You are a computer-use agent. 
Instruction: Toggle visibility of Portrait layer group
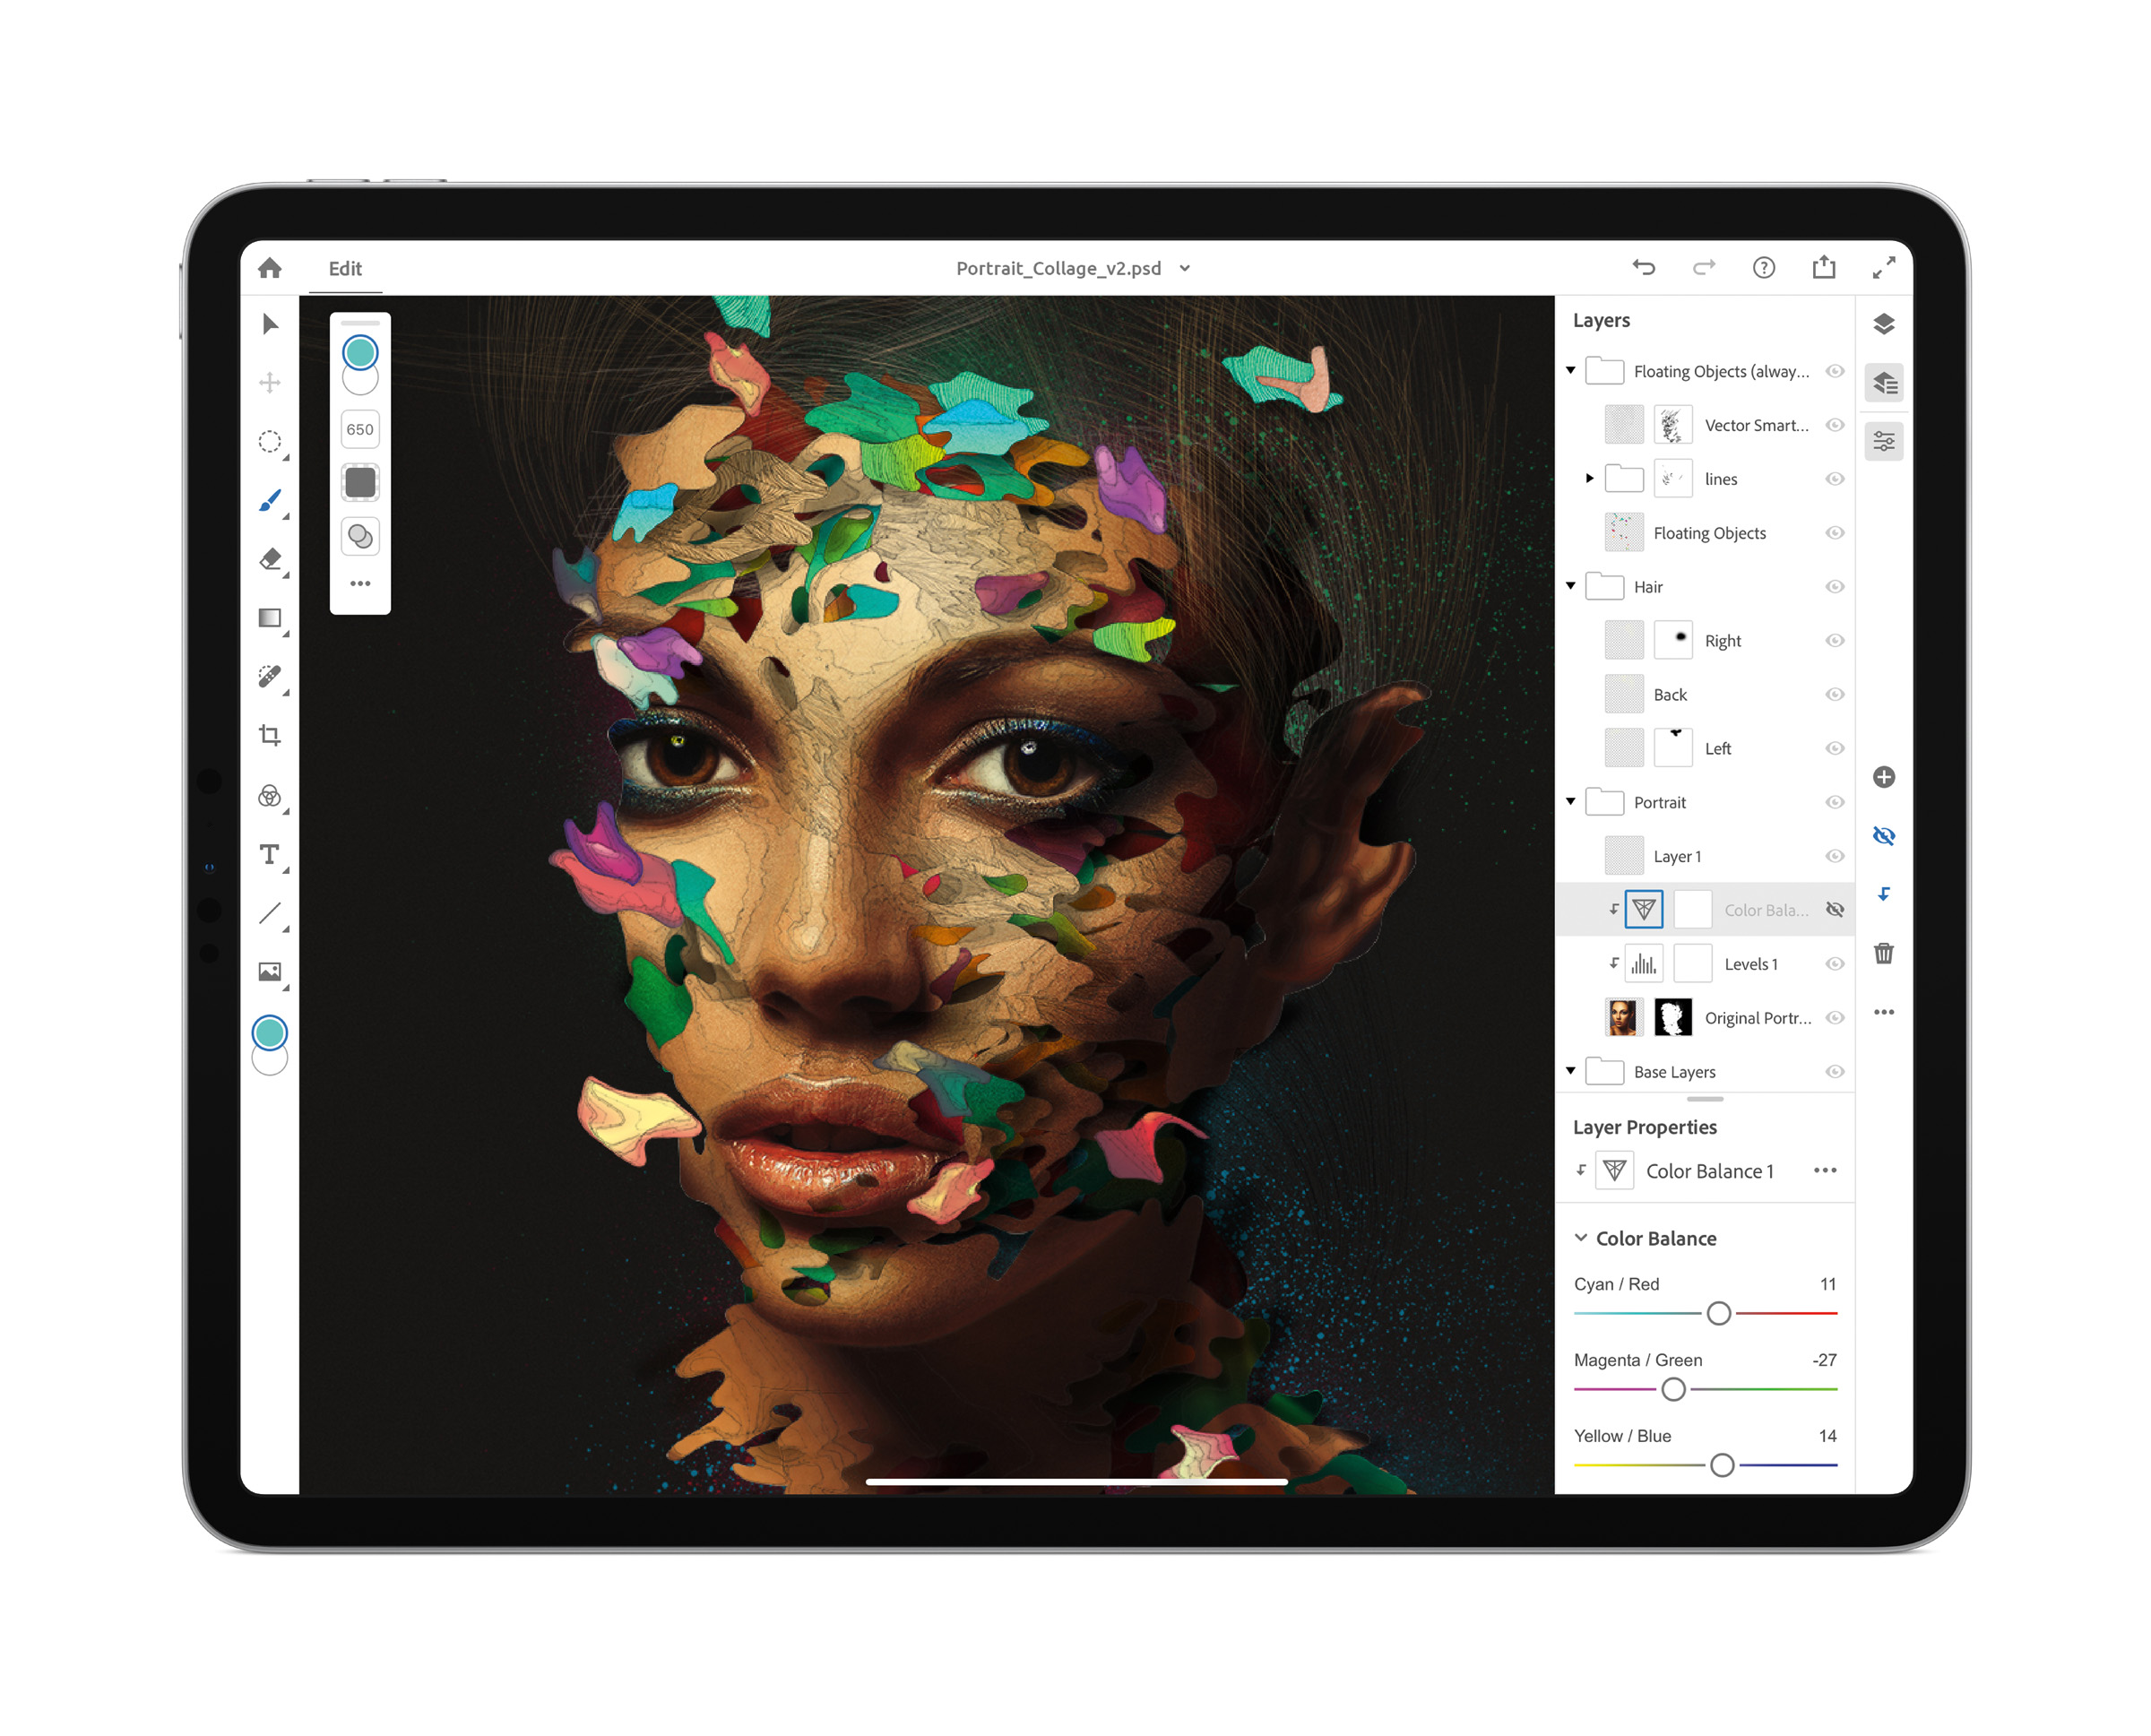pyautogui.click(x=1834, y=800)
